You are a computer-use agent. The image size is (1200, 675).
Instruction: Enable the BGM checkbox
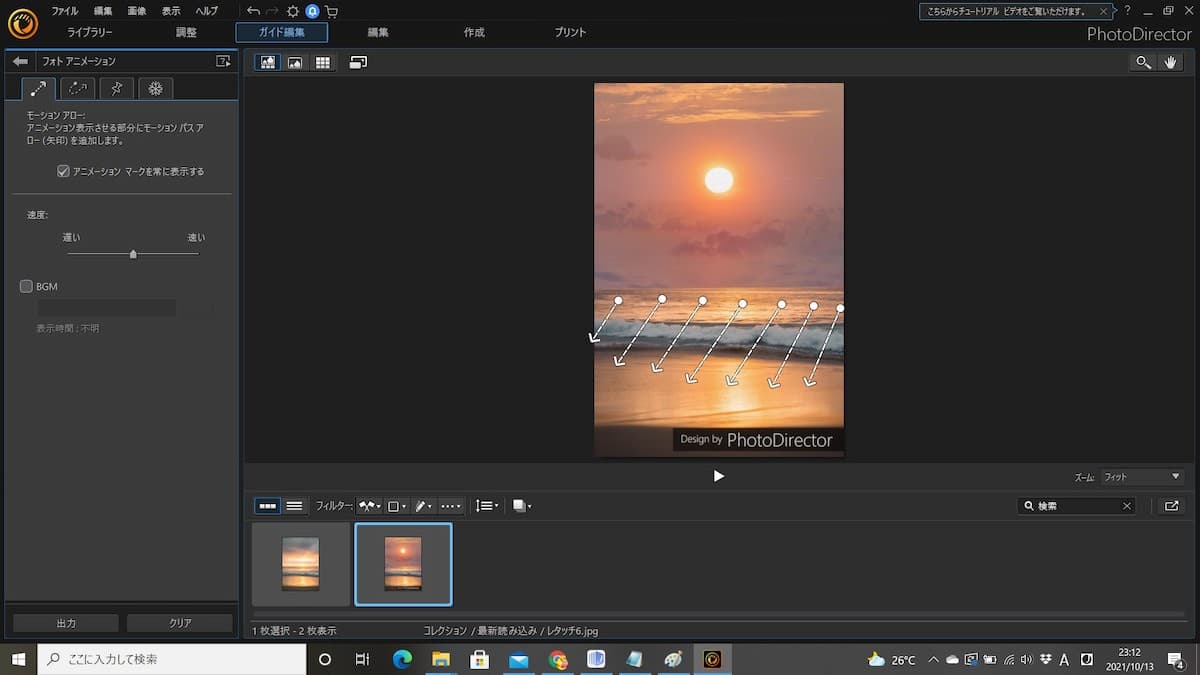(27, 286)
